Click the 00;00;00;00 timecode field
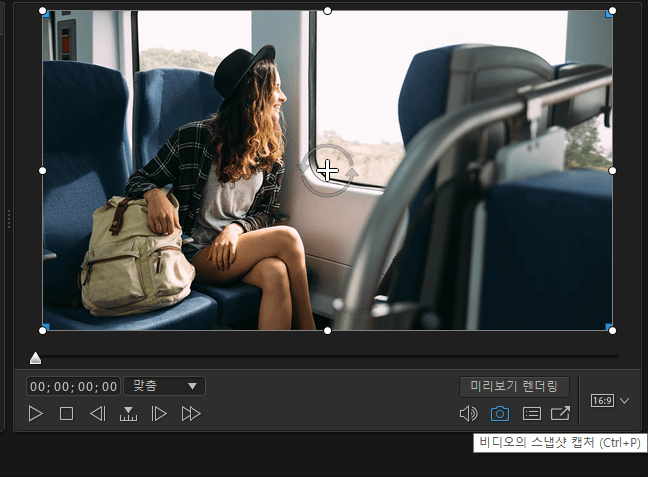The width and height of the screenshot is (648, 477). tap(74, 386)
